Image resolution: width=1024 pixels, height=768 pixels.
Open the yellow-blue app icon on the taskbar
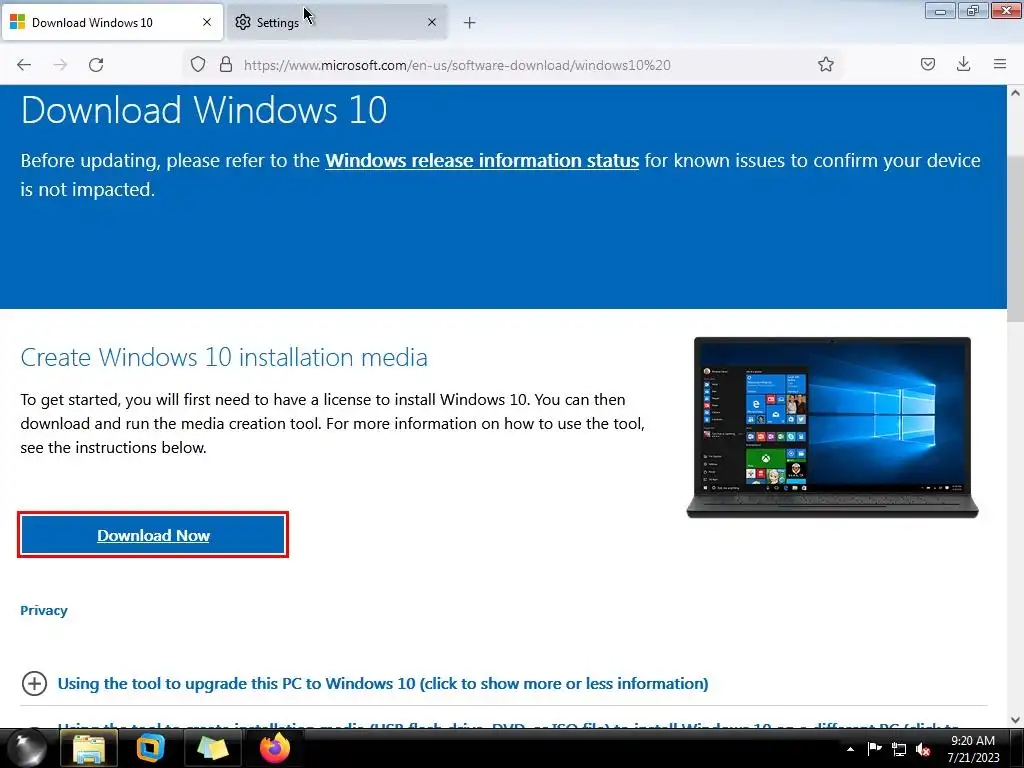tap(150, 748)
